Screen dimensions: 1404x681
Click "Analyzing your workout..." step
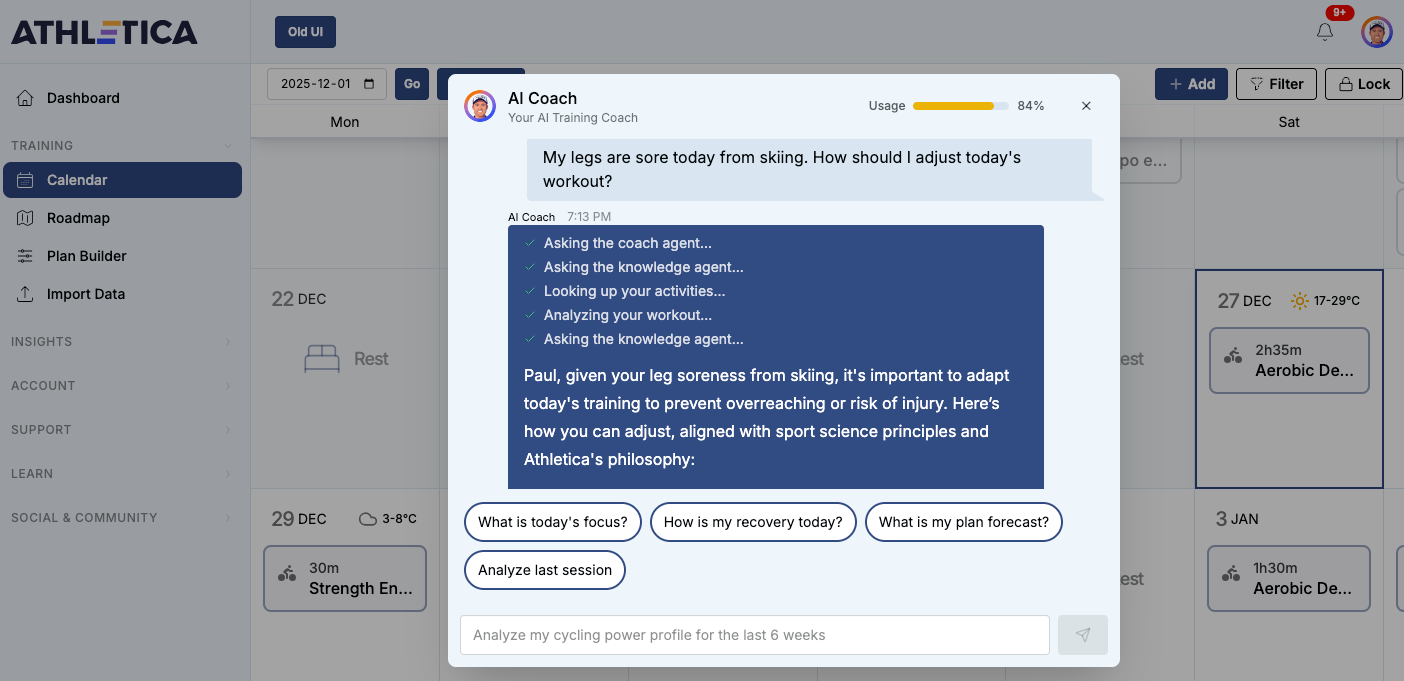click(628, 315)
